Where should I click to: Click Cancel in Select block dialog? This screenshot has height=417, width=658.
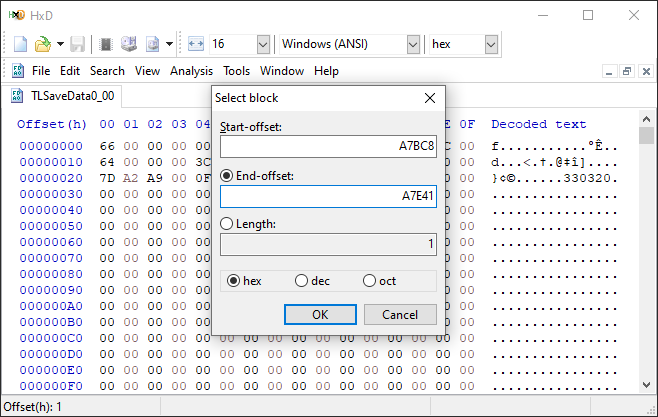pyautogui.click(x=399, y=314)
